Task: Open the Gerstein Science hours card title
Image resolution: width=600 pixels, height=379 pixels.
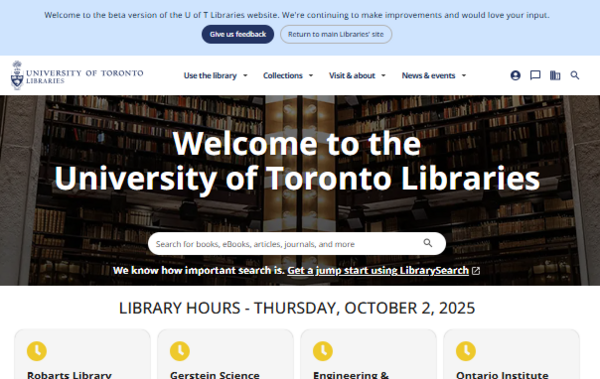Action: click(215, 374)
